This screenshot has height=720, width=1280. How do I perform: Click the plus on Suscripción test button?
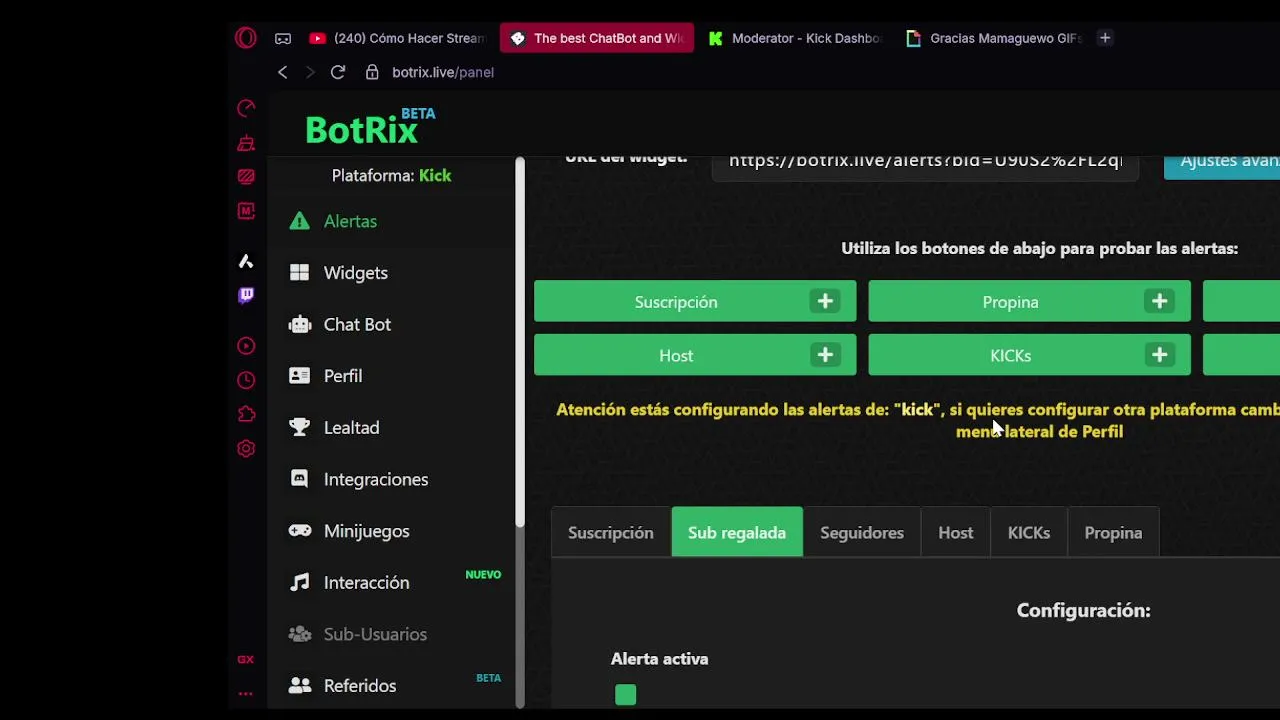click(825, 302)
